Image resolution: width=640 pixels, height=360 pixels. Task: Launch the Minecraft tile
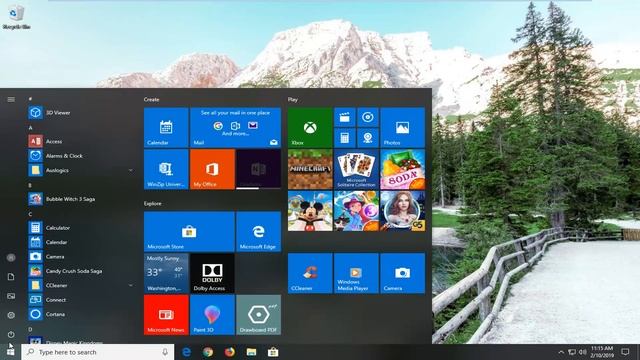click(310, 169)
